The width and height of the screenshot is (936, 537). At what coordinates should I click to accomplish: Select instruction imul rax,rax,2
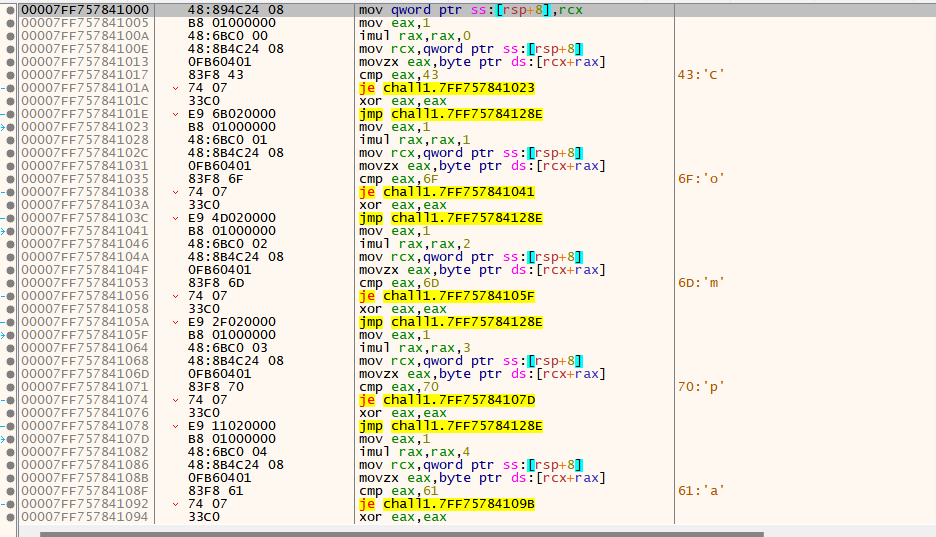415,244
